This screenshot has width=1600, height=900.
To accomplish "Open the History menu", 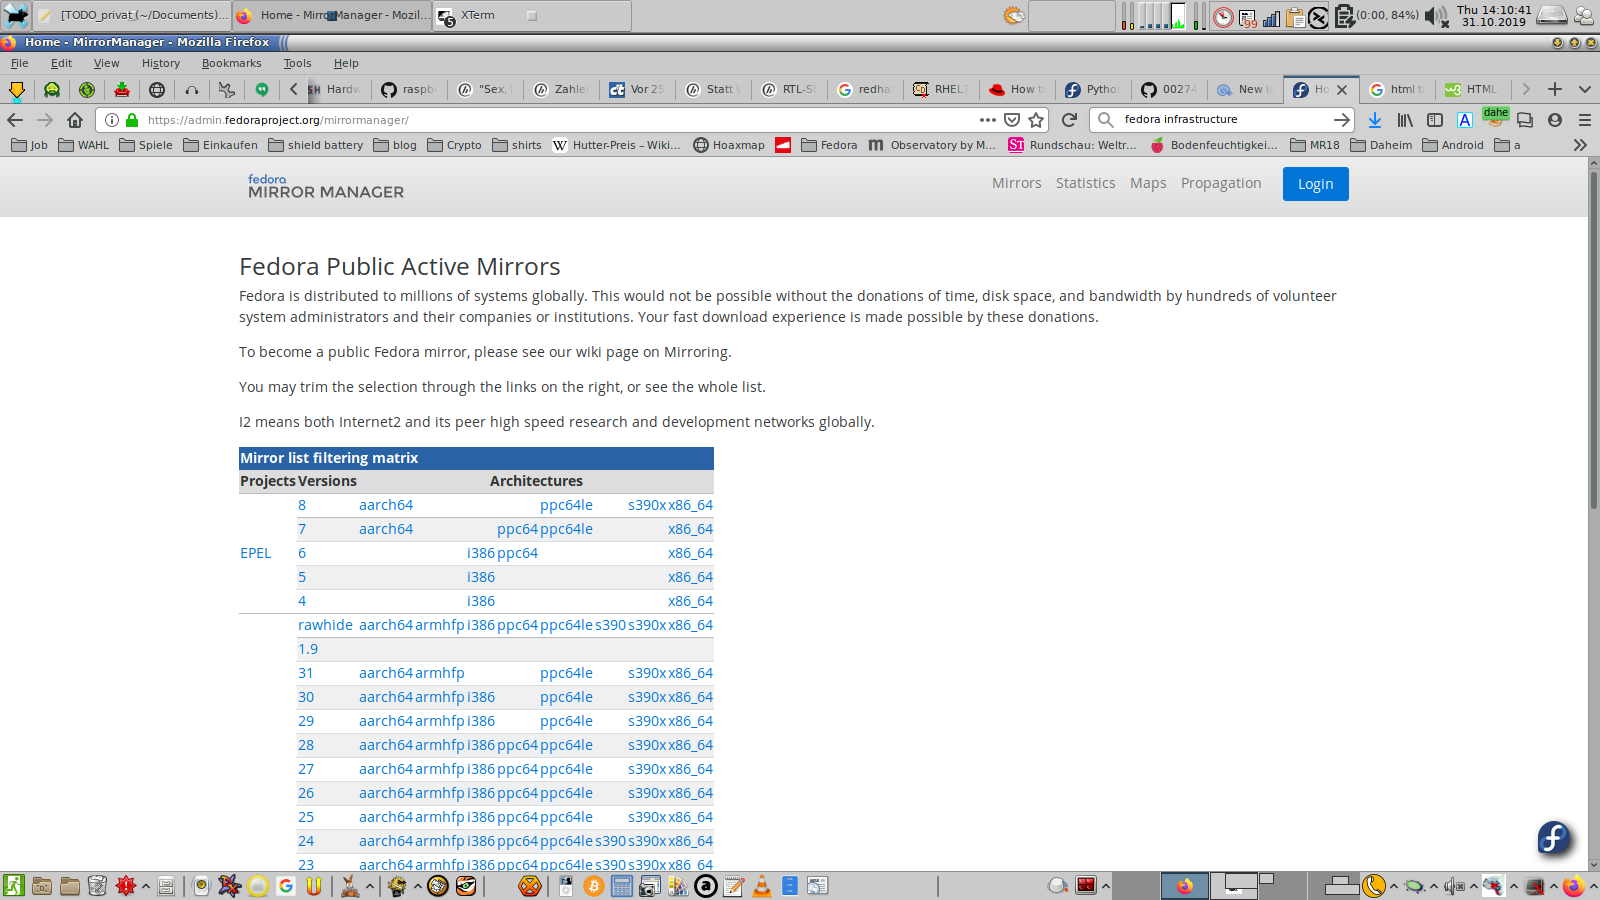I will pyautogui.click(x=161, y=63).
